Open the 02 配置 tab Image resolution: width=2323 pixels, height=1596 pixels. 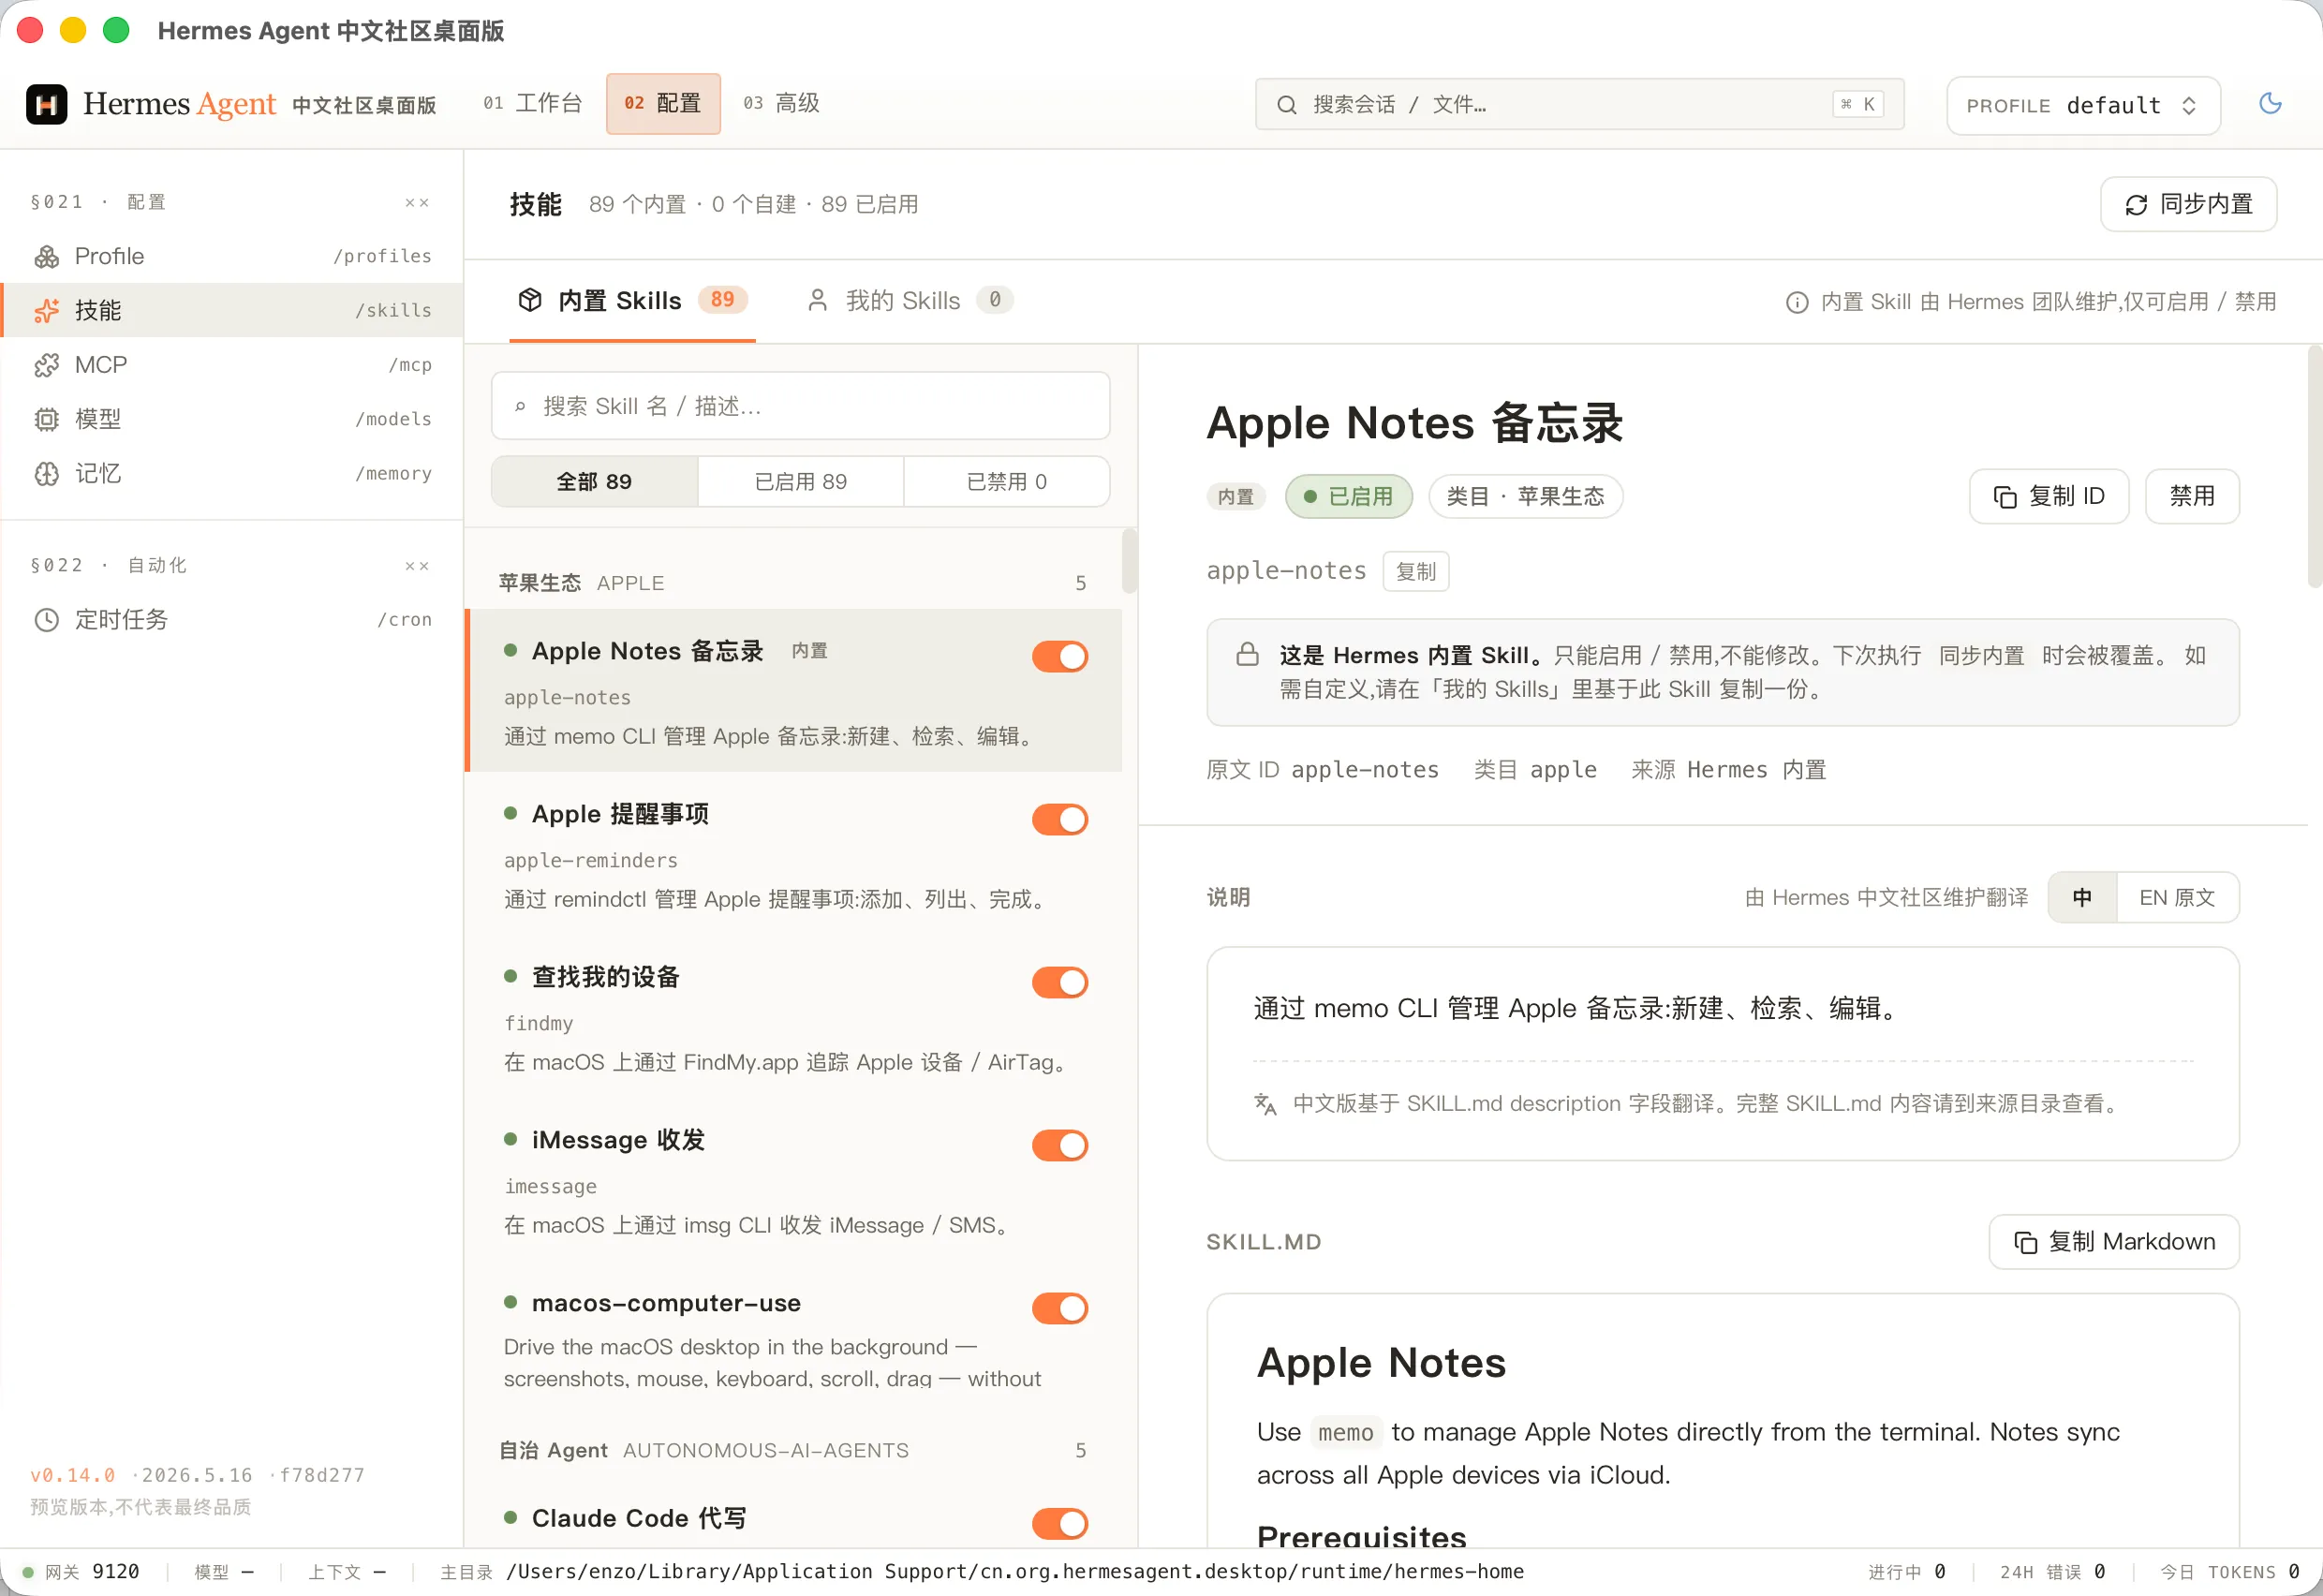pyautogui.click(x=663, y=104)
